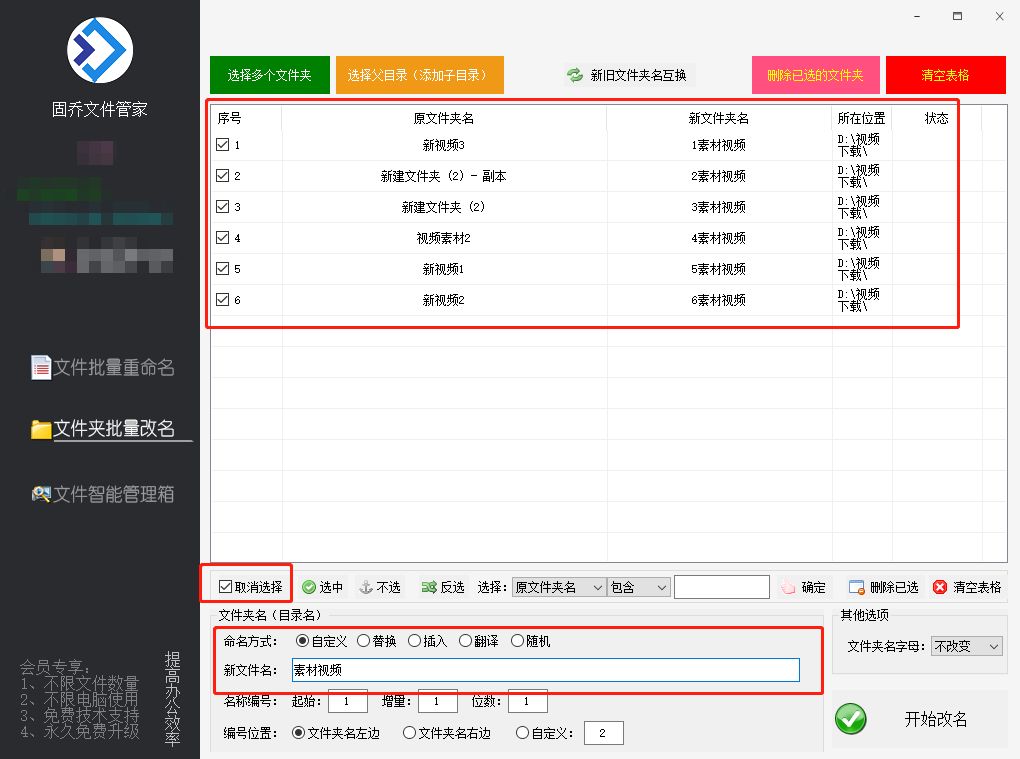Click the 序号 column header
The height and width of the screenshot is (759, 1020).
click(229, 118)
